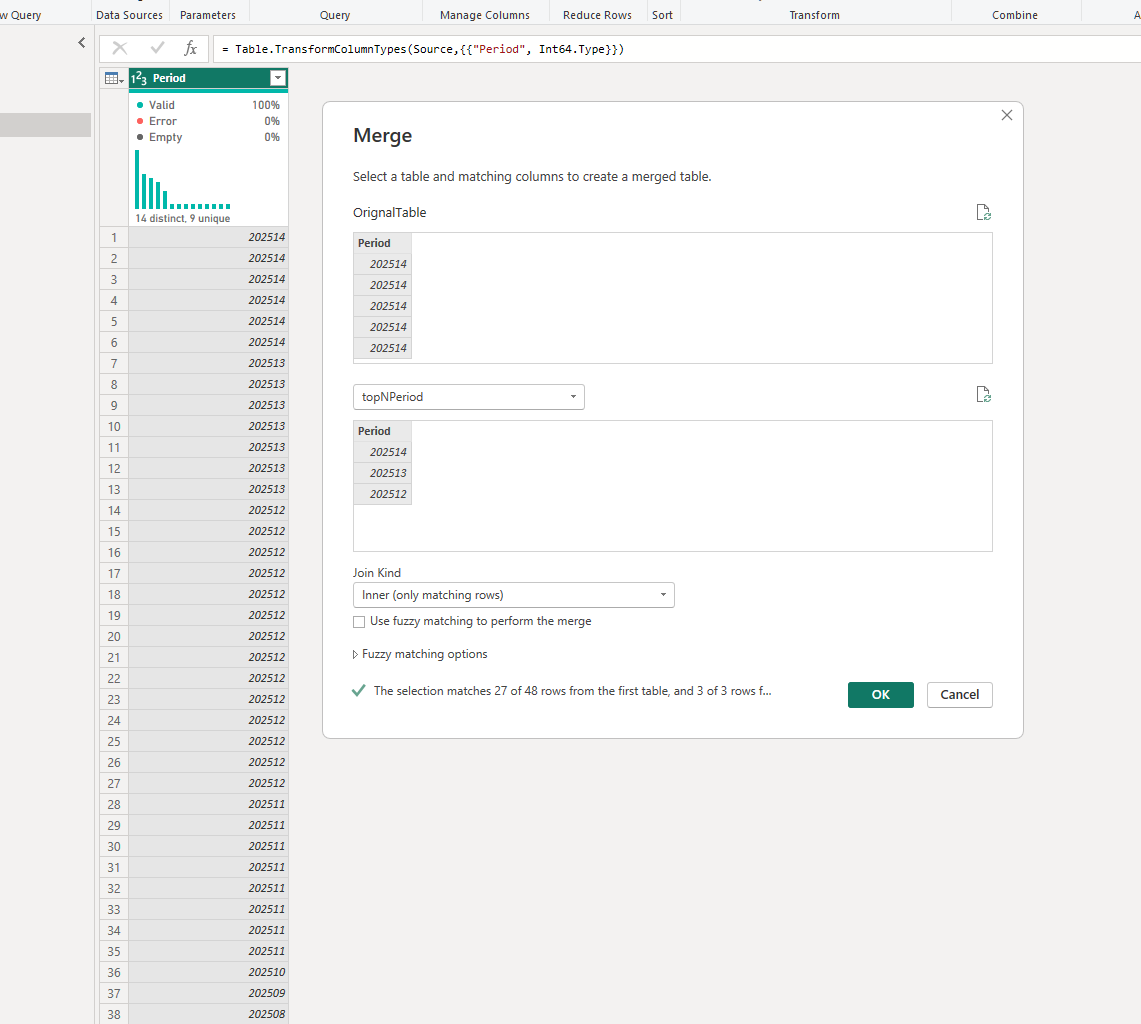Confirm merge with OK button

click(880, 694)
